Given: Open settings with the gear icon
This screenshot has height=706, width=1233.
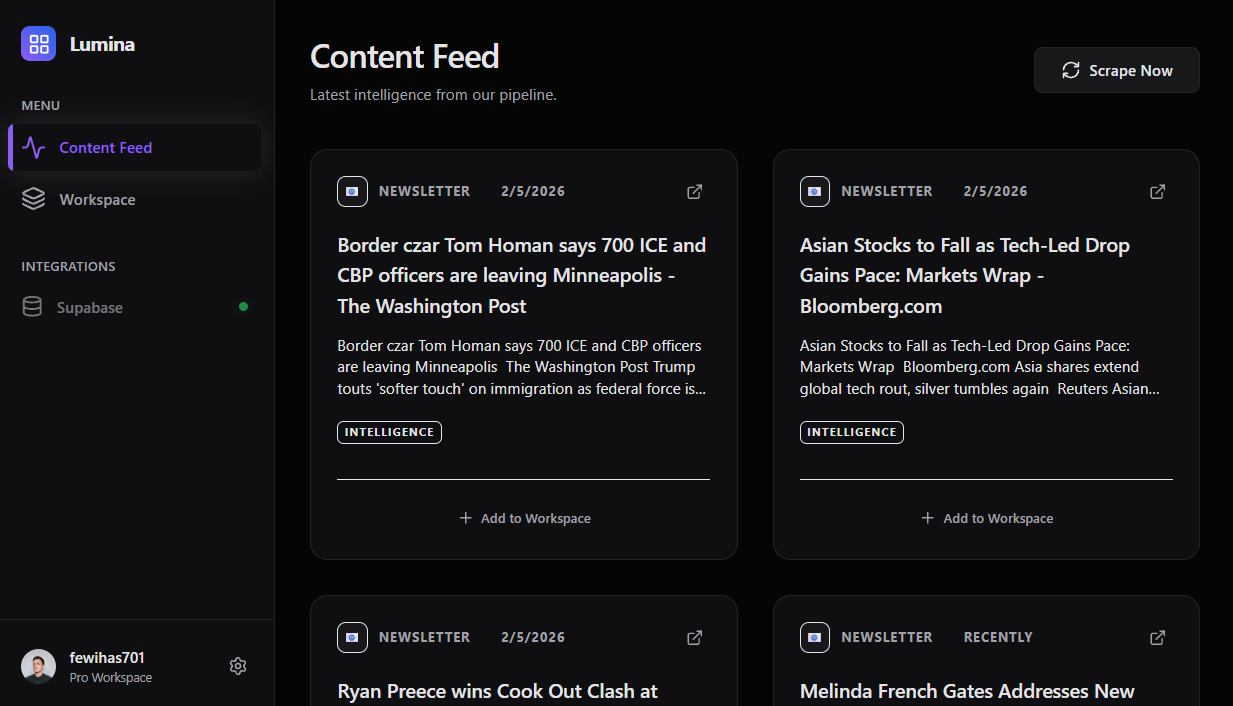Looking at the screenshot, I should point(238,665).
